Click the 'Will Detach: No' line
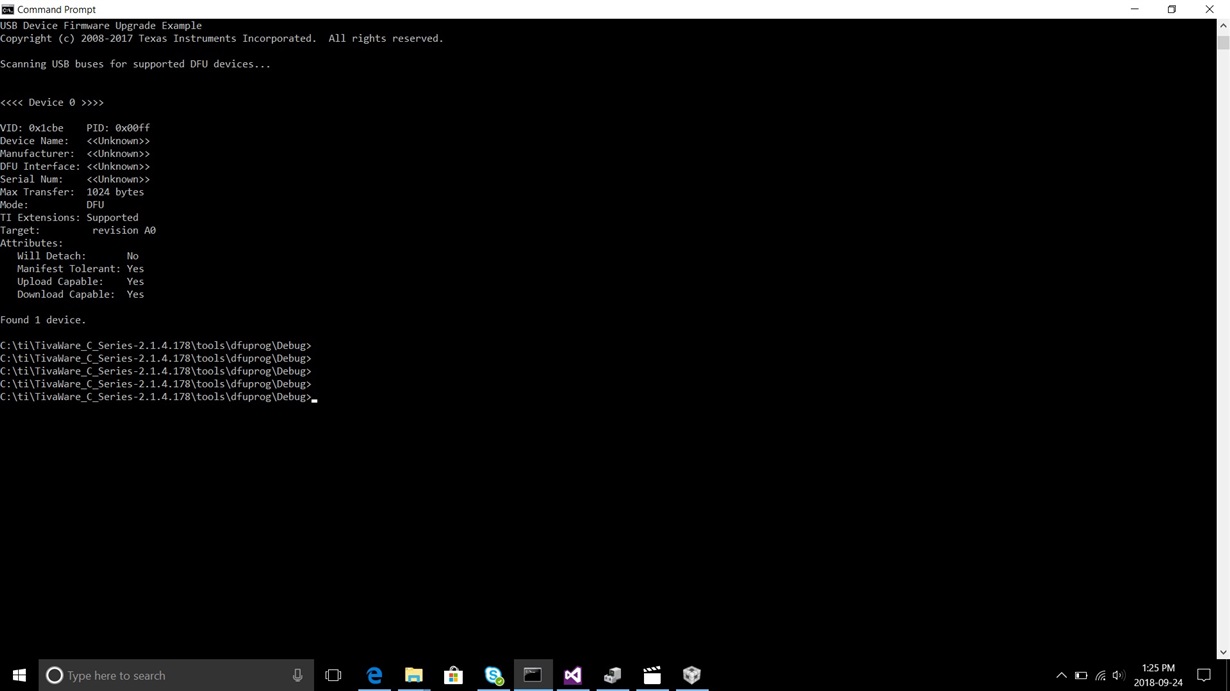Image resolution: width=1230 pixels, height=691 pixels. 78,256
